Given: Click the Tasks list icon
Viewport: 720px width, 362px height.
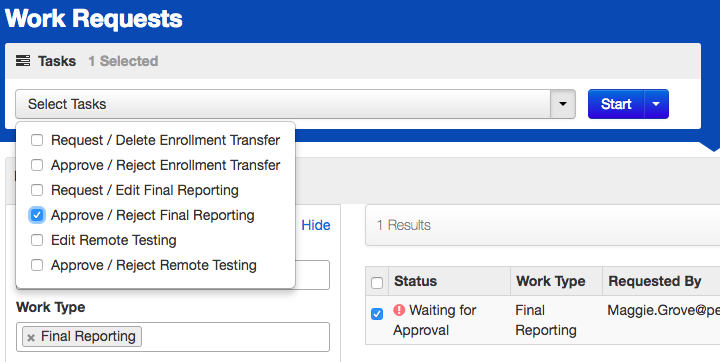Looking at the screenshot, I should click(23, 61).
